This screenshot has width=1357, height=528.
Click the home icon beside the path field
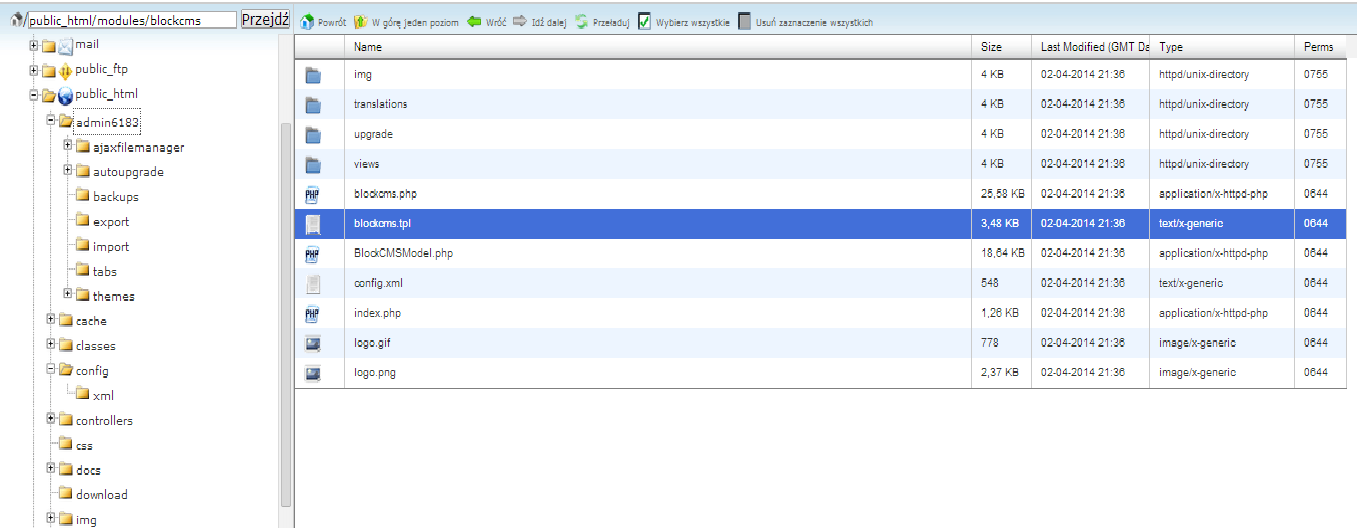tap(15, 20)
